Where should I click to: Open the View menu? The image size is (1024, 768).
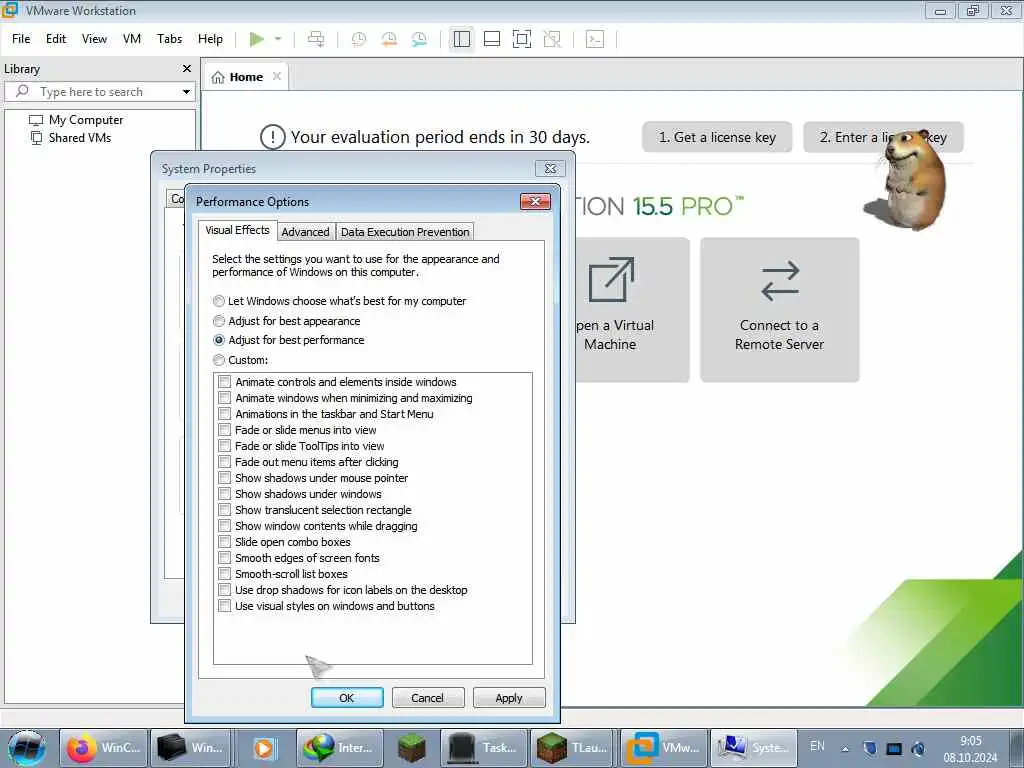94,39
